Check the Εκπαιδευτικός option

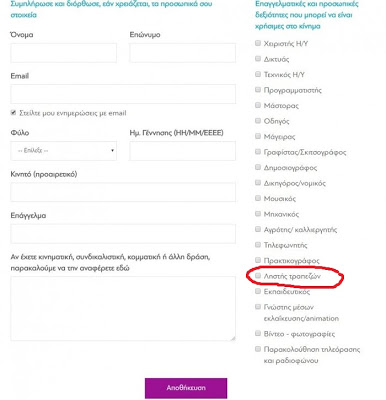coord(258,291)
